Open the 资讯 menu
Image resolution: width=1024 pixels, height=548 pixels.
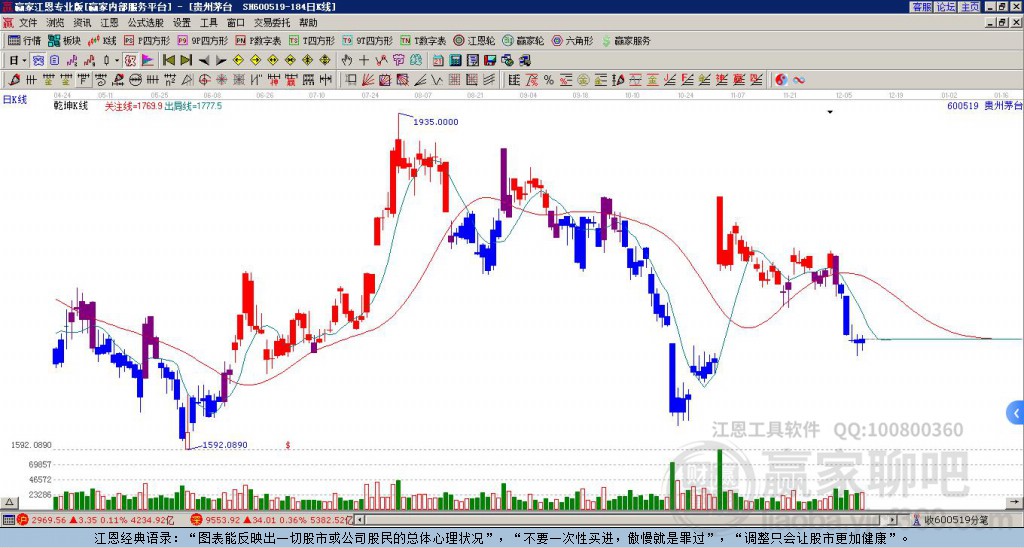(x=82, y=23)
